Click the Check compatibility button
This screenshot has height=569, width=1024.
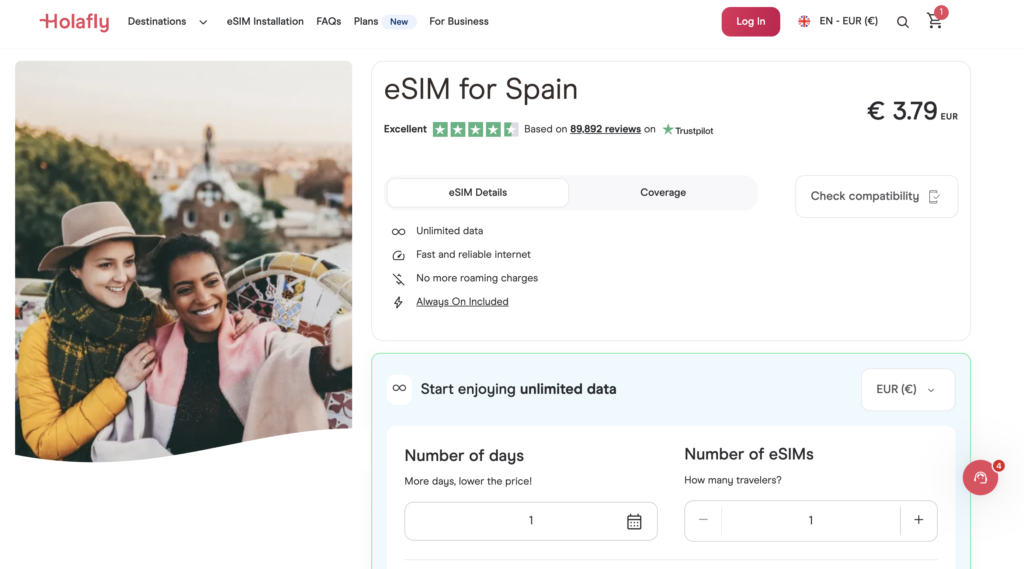tap(876, 196)
